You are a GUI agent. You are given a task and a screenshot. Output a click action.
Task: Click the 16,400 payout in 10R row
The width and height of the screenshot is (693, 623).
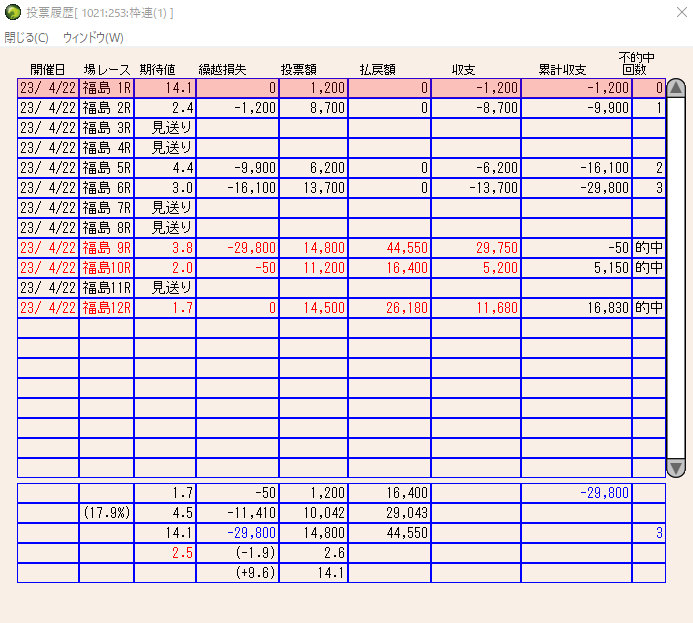pos(390,268)
